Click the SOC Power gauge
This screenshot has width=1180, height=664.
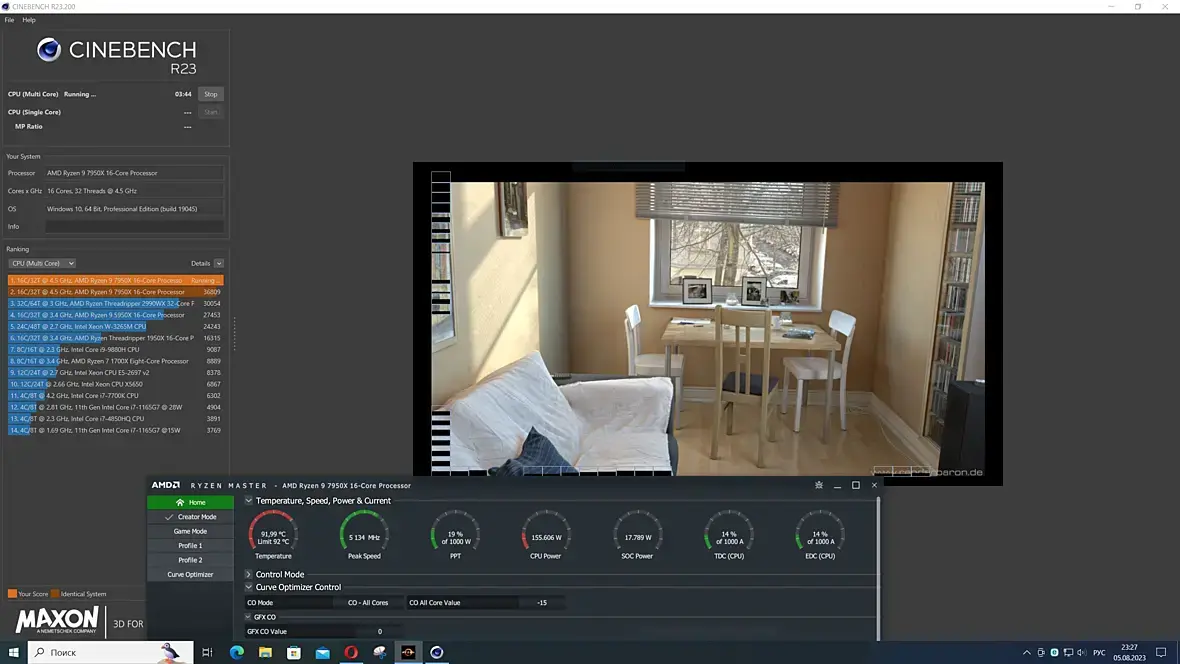click(637, 535)
